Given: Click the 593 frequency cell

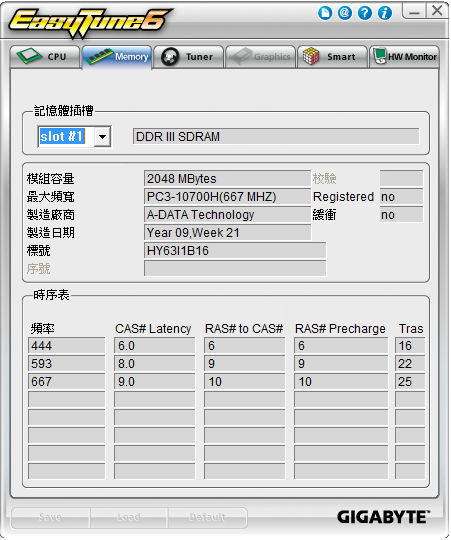Looking at the screenshot, I should [x=66, y=364].
